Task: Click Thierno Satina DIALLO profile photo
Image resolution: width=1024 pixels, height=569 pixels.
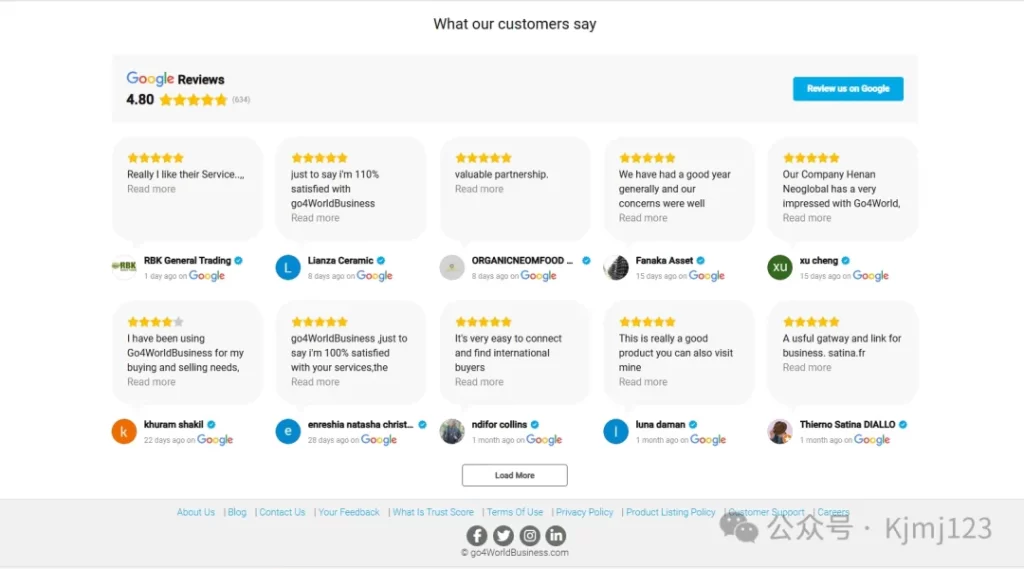Action: 780,431
